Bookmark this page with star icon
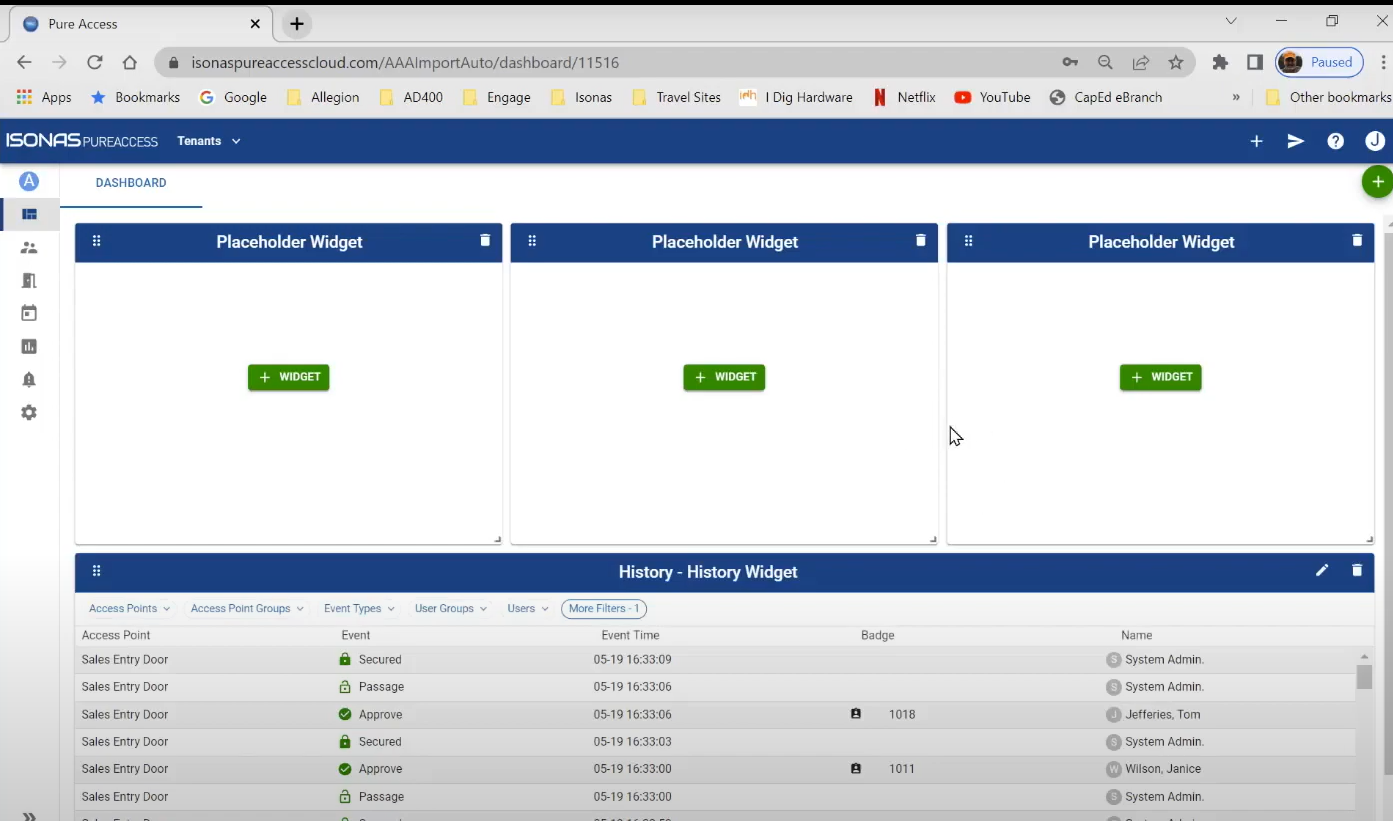1393x821 pixels. pos(1176,62)
